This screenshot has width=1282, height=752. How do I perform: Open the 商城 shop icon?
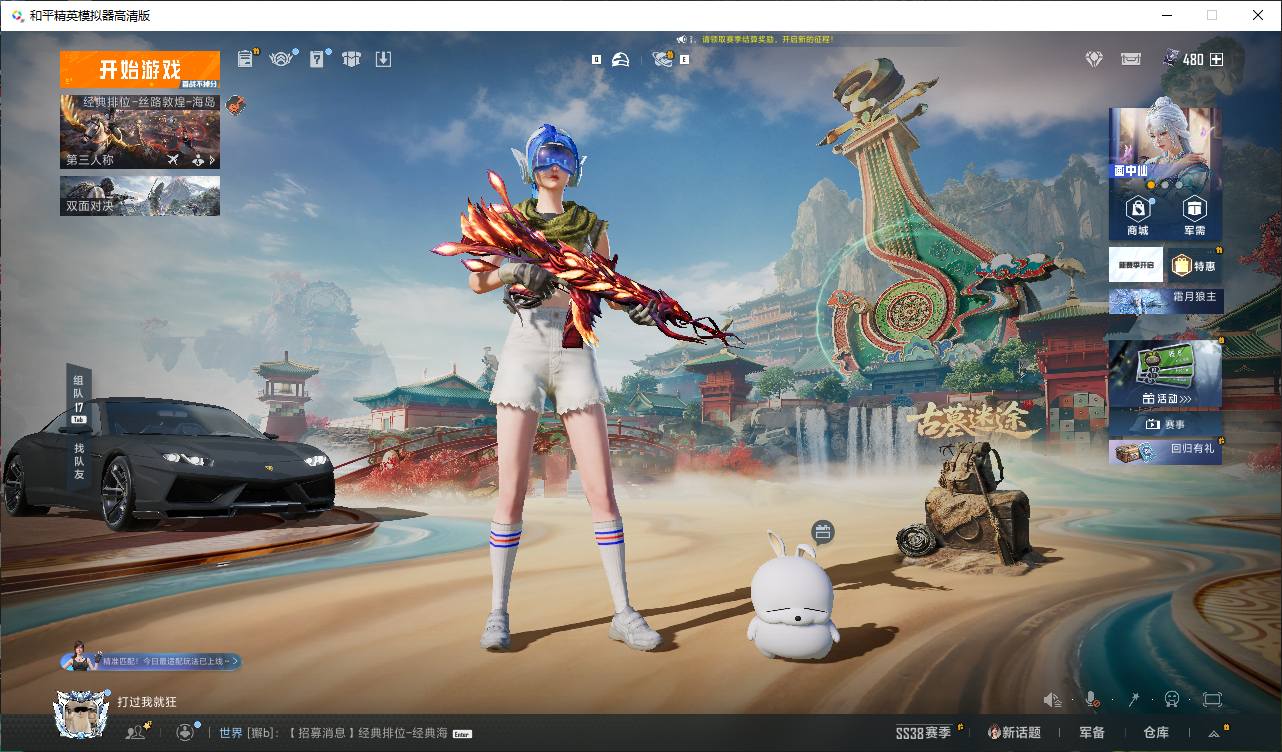click(x=1137, y=215)
